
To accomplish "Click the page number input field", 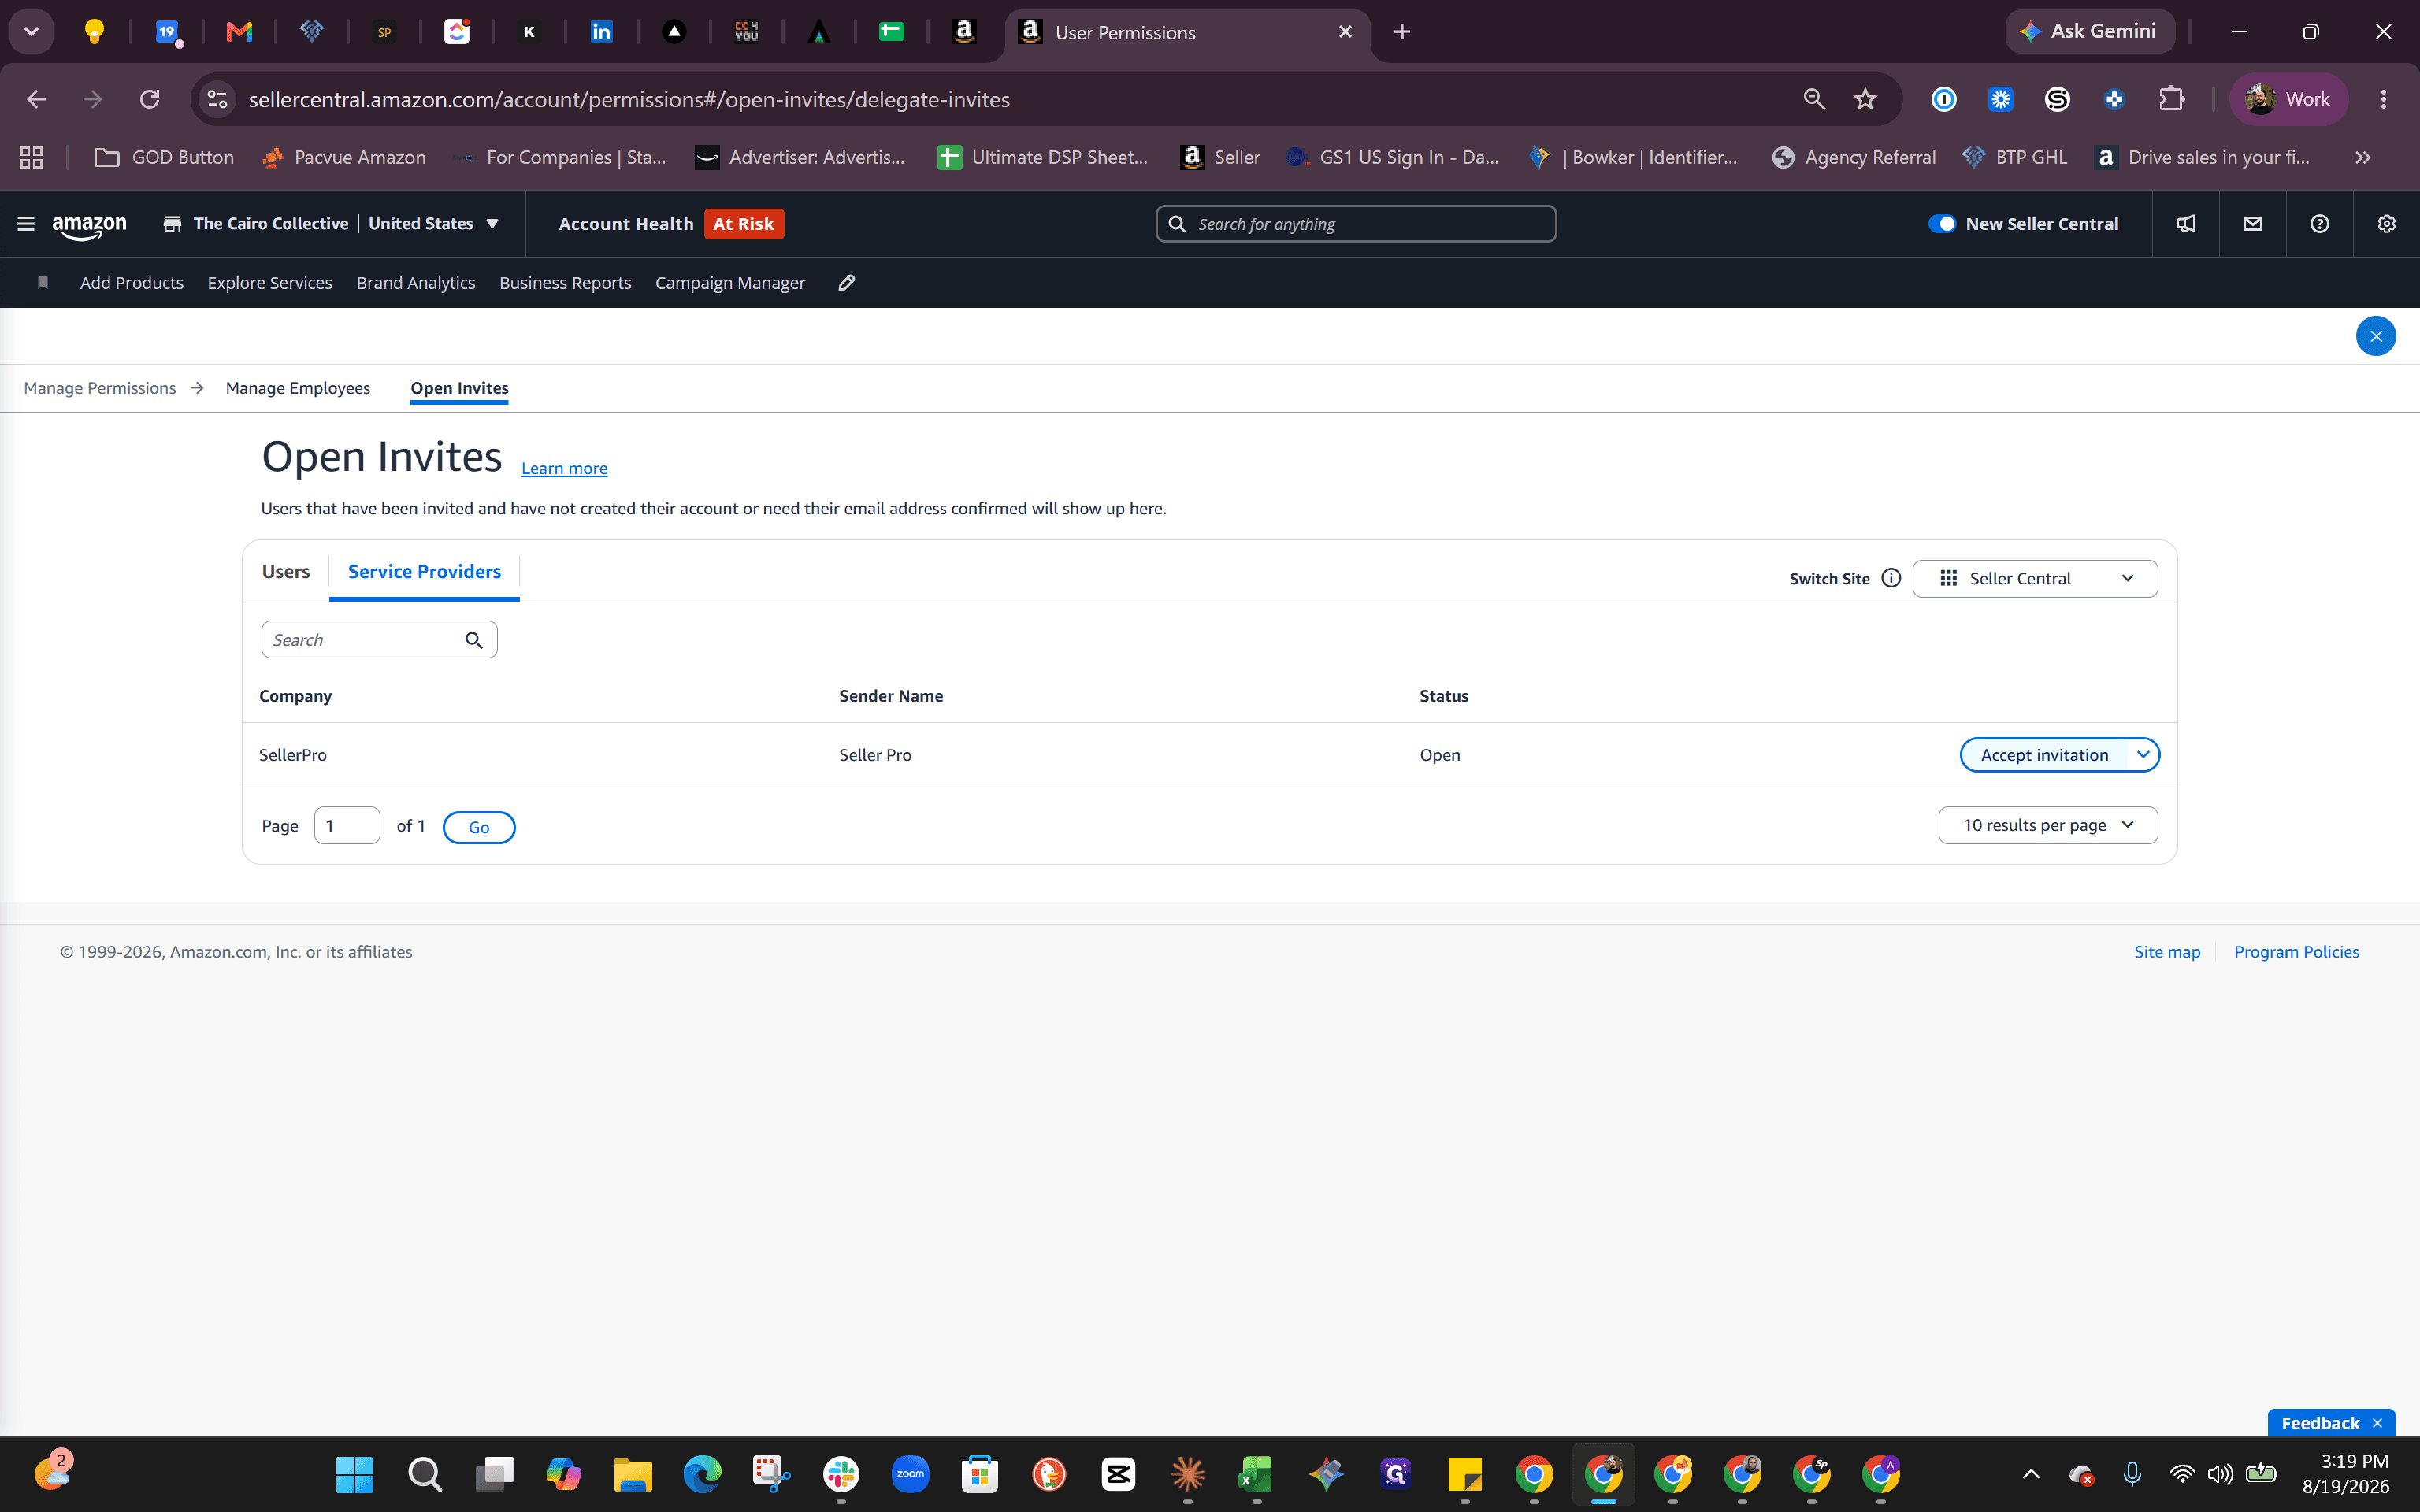I will [347, 826].
